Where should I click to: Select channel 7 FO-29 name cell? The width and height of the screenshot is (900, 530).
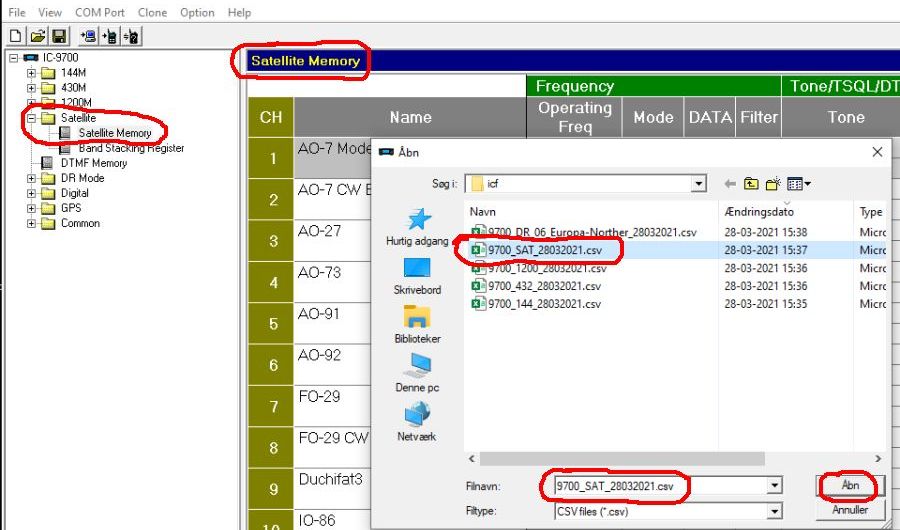(x=332, y=406)
